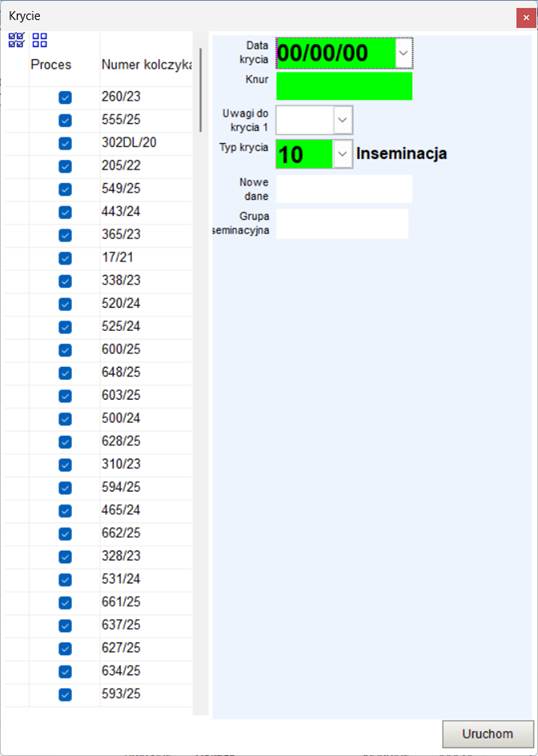Disable processing checkbox for 338/23

click(65, 281)
